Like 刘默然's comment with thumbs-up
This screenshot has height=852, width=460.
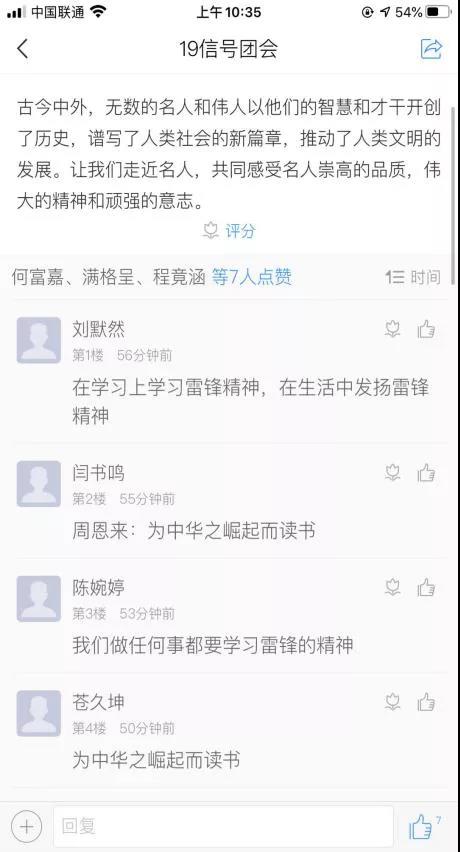(x=426, y=329)
